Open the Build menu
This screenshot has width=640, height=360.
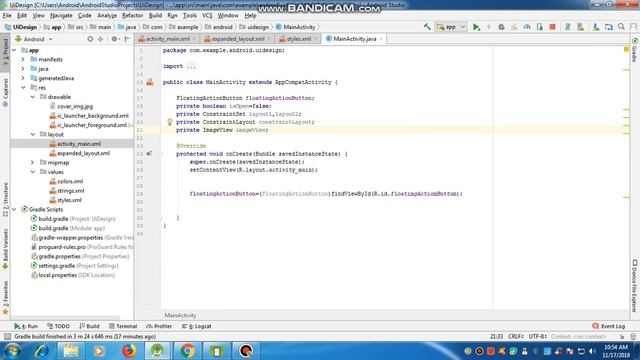pyautogui.click(x=155, y=16)
